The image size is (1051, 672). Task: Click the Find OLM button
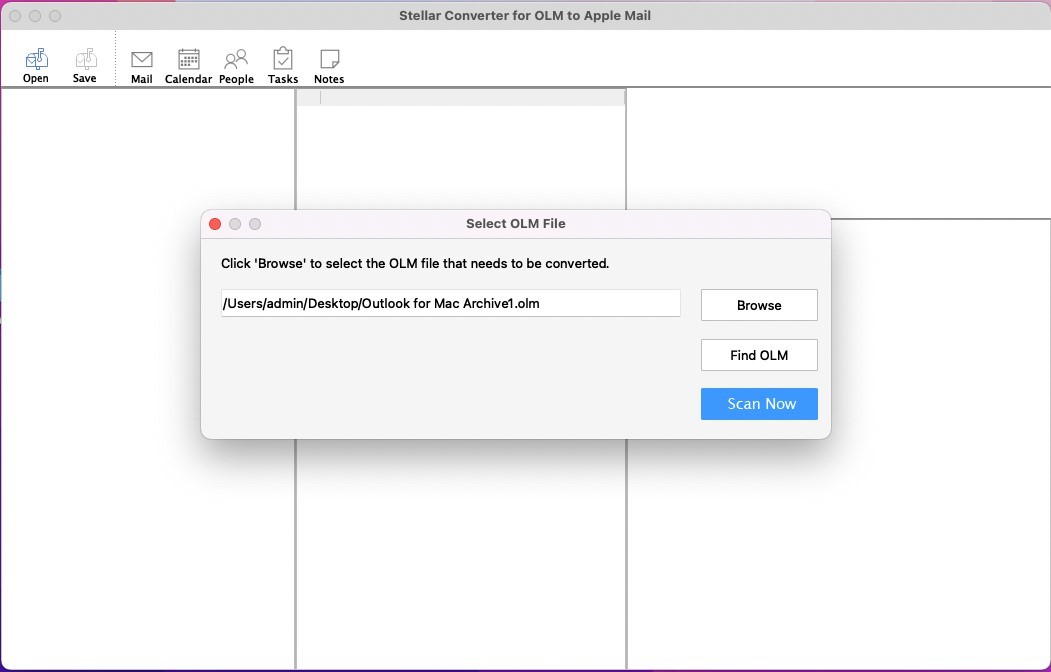click(759, 355)
